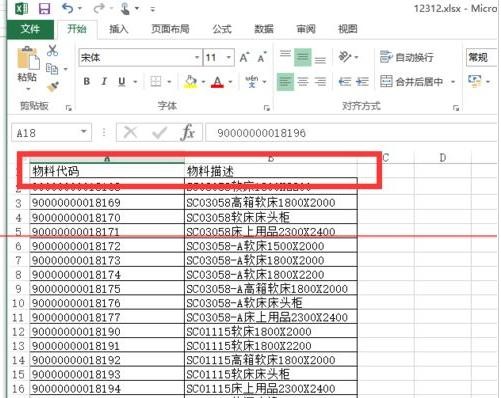Click the Save icon in quick access toolbar
The width and height of the screenshot is (501, 398).
click(44, 9)
